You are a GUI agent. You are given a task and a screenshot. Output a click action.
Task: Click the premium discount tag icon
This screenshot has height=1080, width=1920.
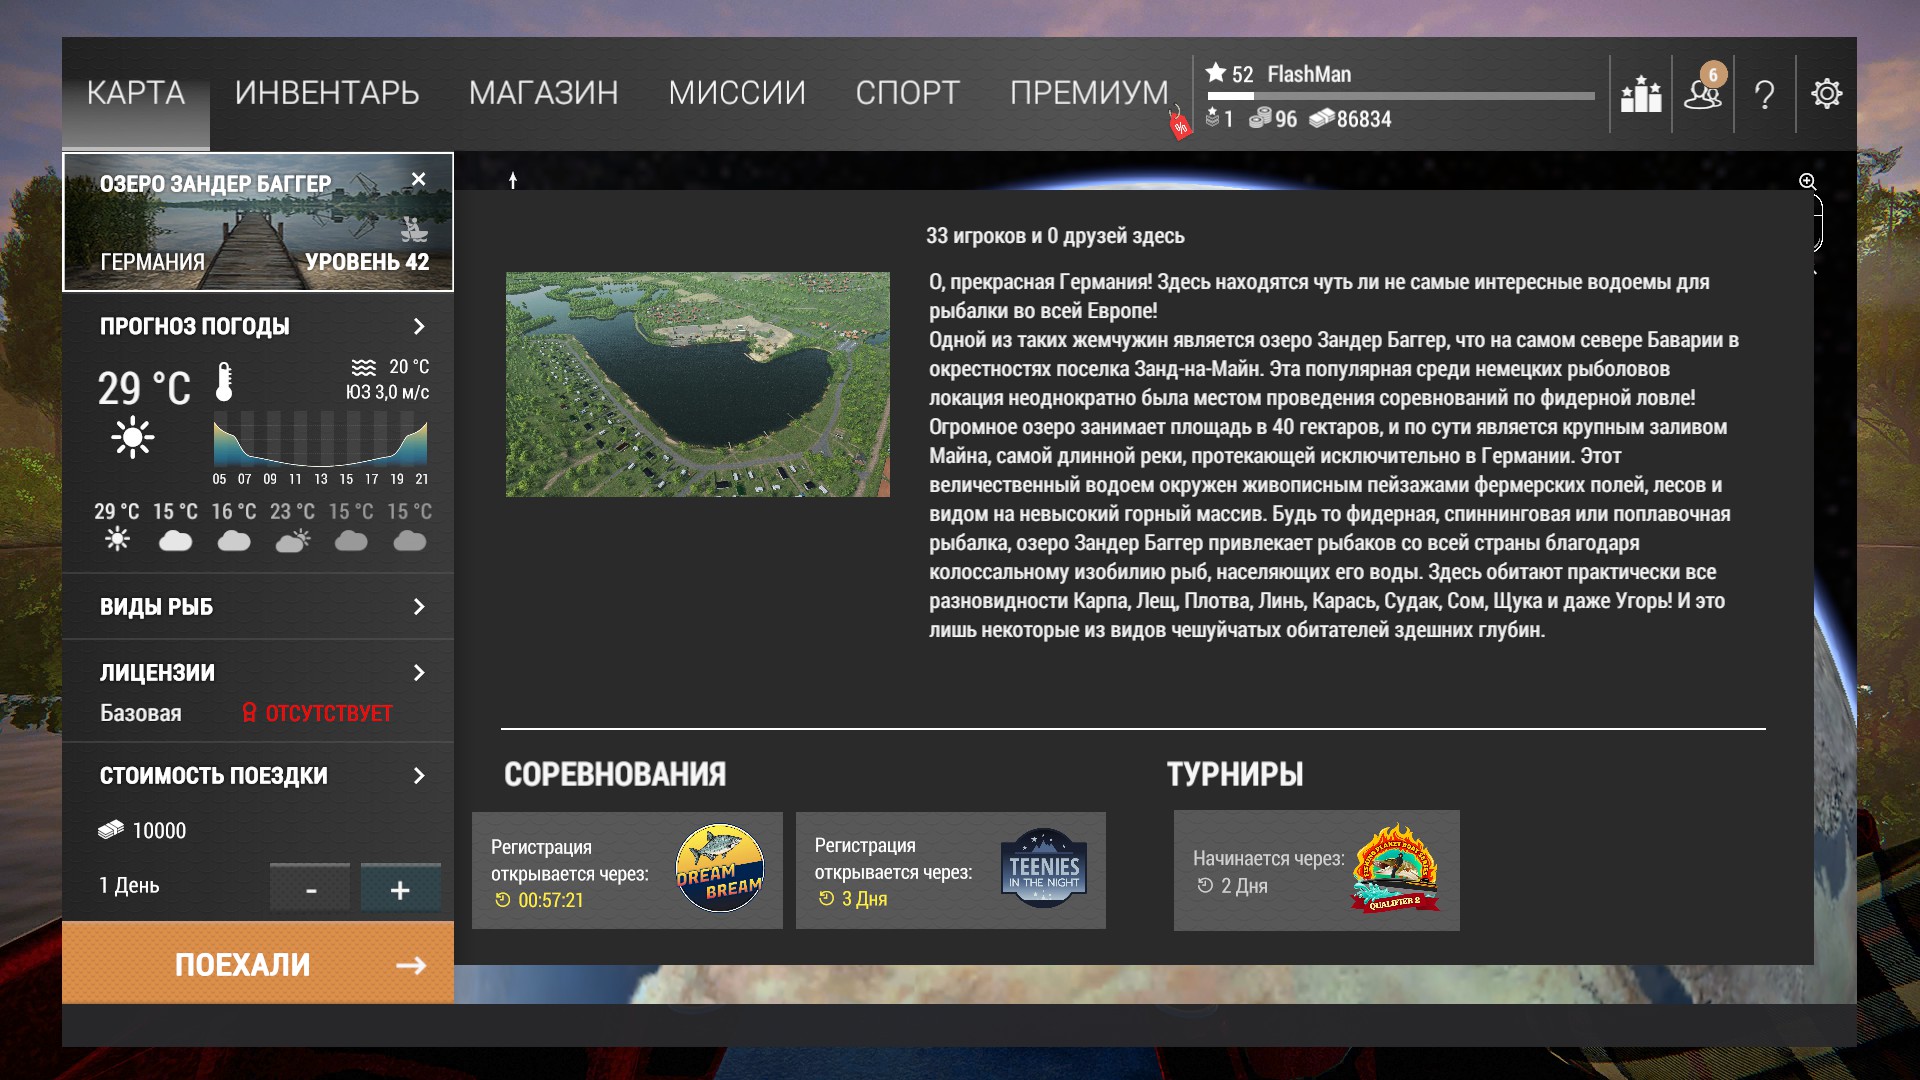pos(1180,126)
